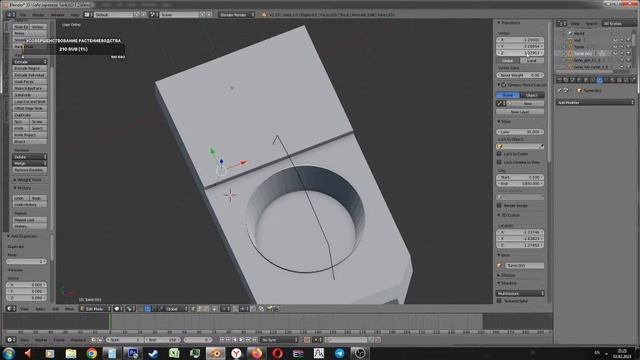Launch Steam from the taskbar
Image resolution: width=640 pixels, height=360 pixels.
click(x=153, y=353)
